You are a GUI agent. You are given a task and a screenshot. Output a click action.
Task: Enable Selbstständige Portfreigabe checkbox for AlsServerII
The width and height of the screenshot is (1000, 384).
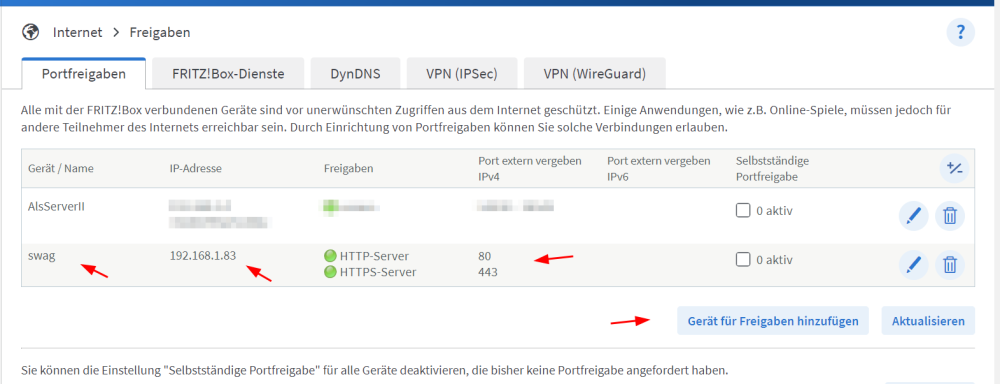point(742,210)
